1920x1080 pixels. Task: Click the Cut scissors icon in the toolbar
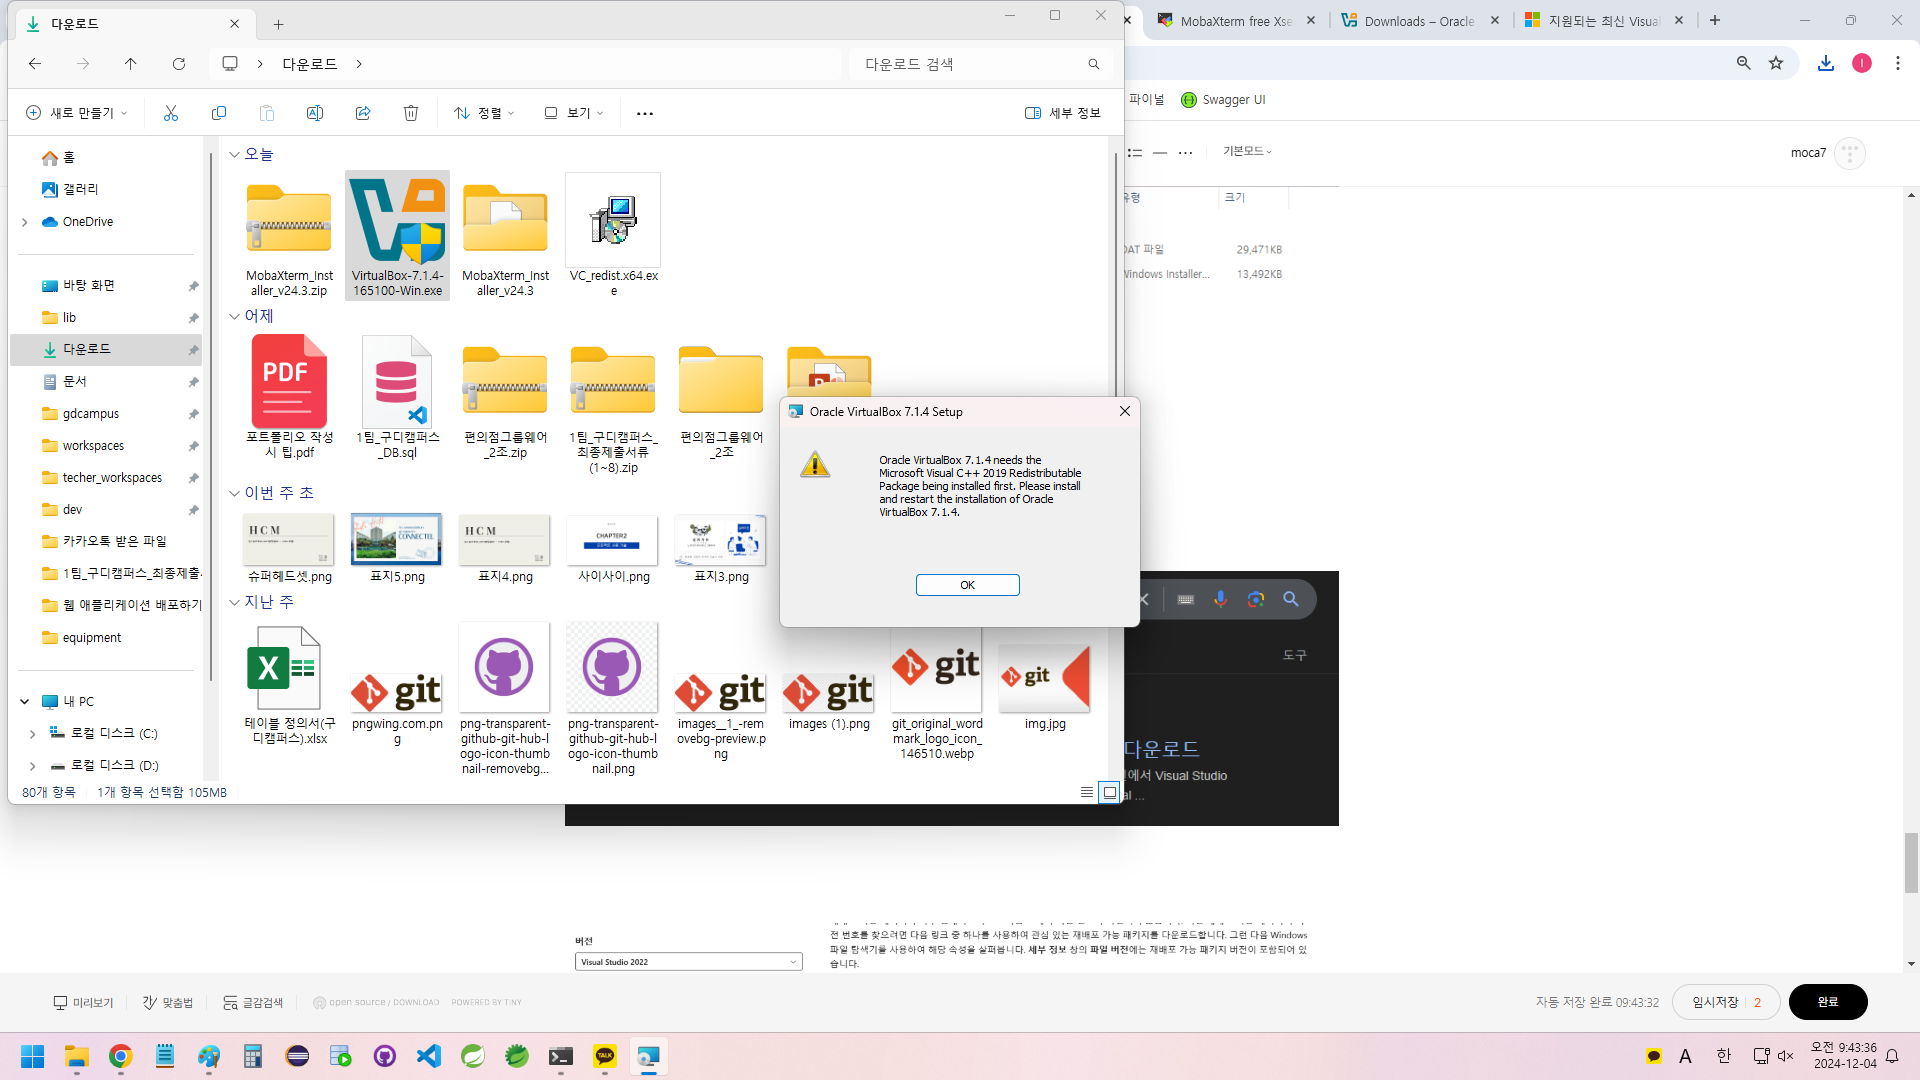pyautogui.click(x=171, y=113)
